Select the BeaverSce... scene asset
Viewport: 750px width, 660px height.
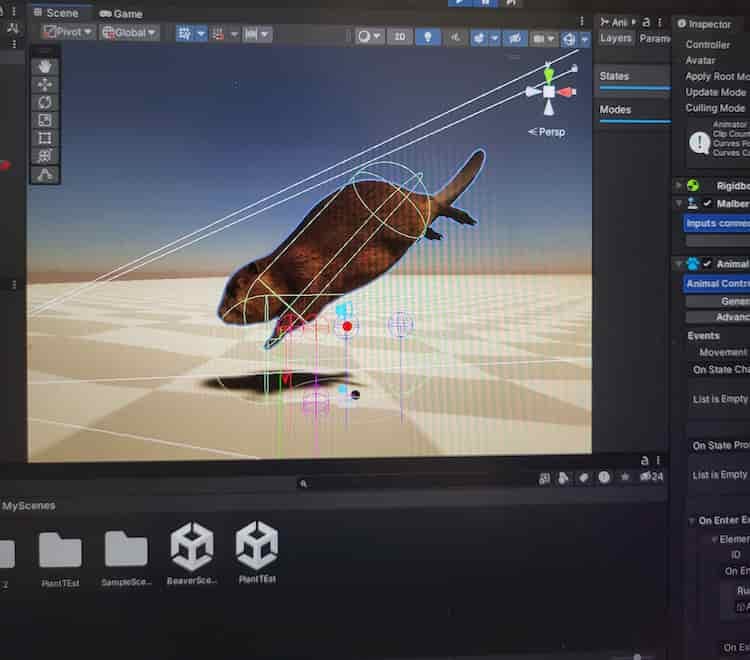click(x=192, y=553)
